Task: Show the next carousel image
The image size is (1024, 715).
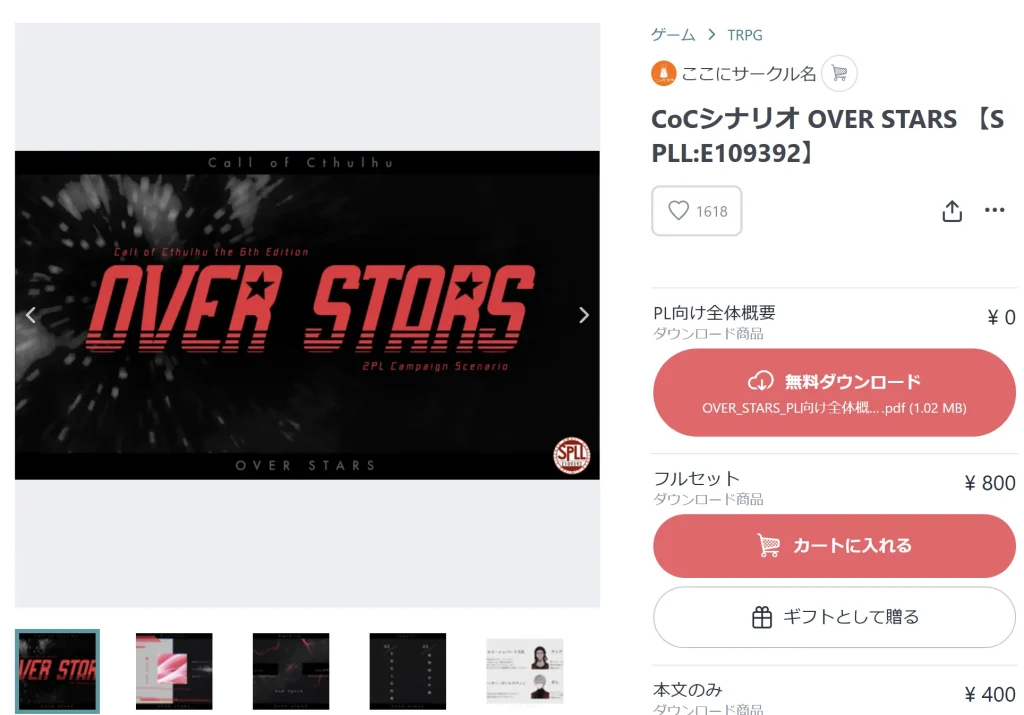Action: pyautogui.click(x=584, y=315)
